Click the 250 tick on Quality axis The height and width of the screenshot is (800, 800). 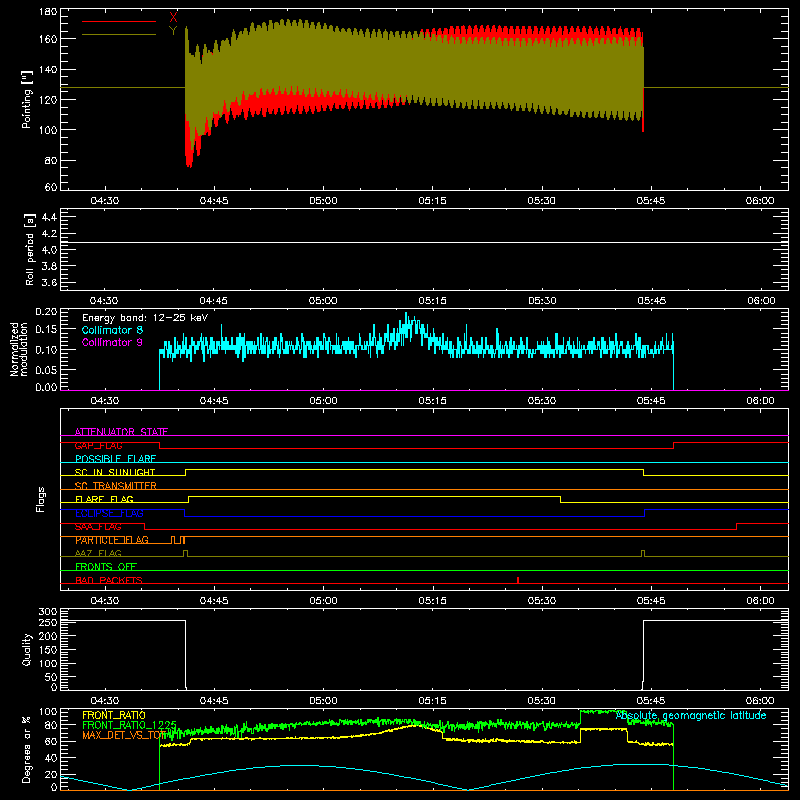point(47,623)
